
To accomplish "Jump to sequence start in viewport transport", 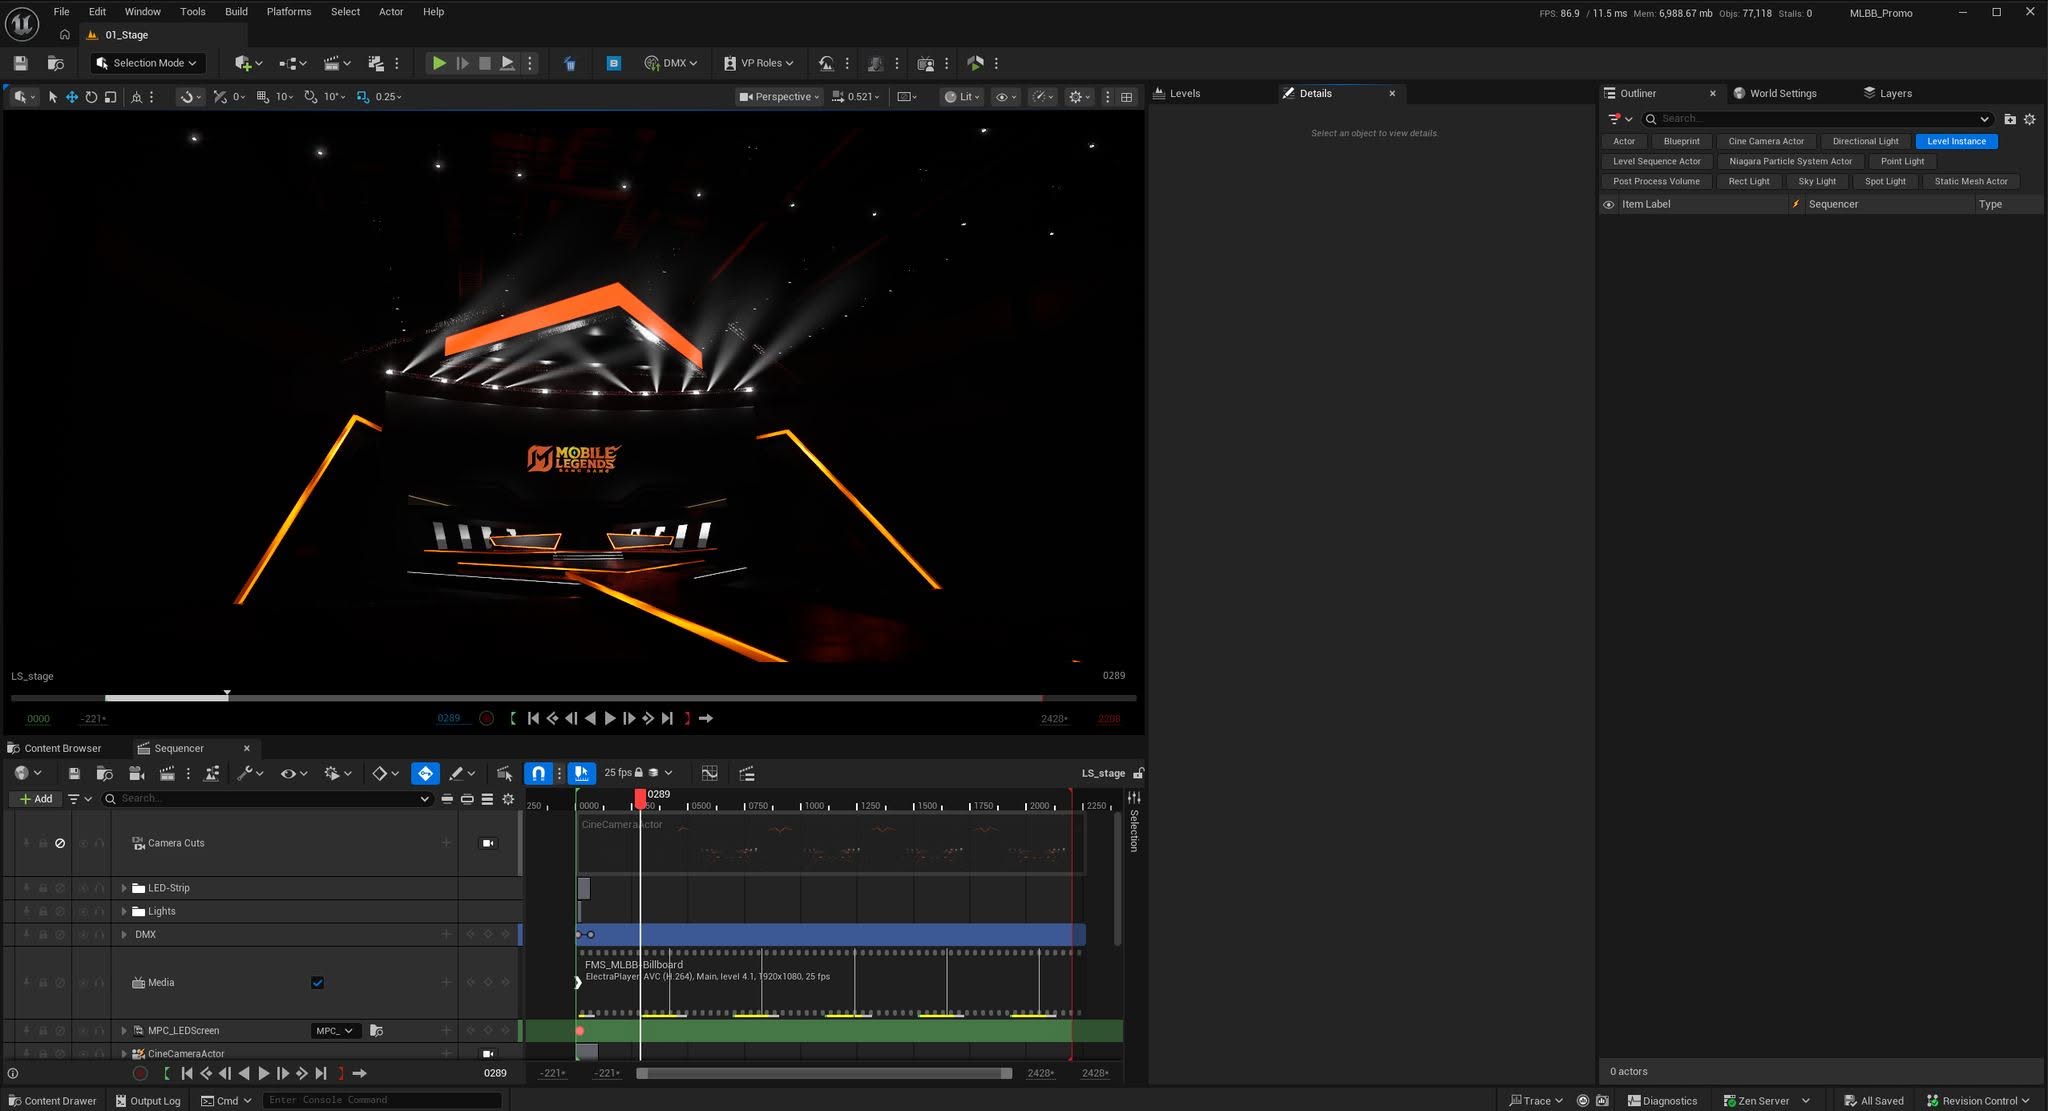I will point(533,718).
